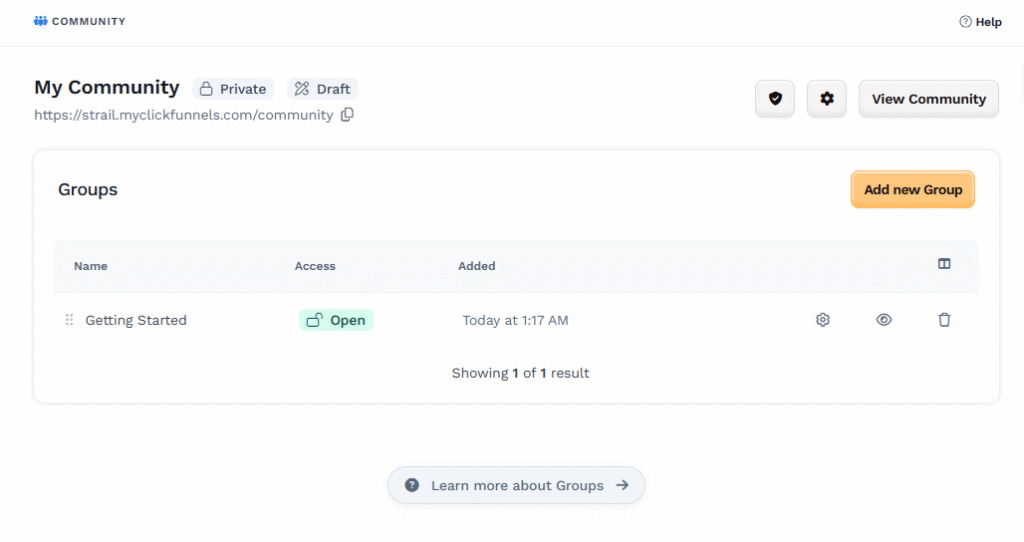The width and height of the screenshot is (1024, 542).
Task: Click Learn more about Groups link
Action: click(x=517, y=485)
